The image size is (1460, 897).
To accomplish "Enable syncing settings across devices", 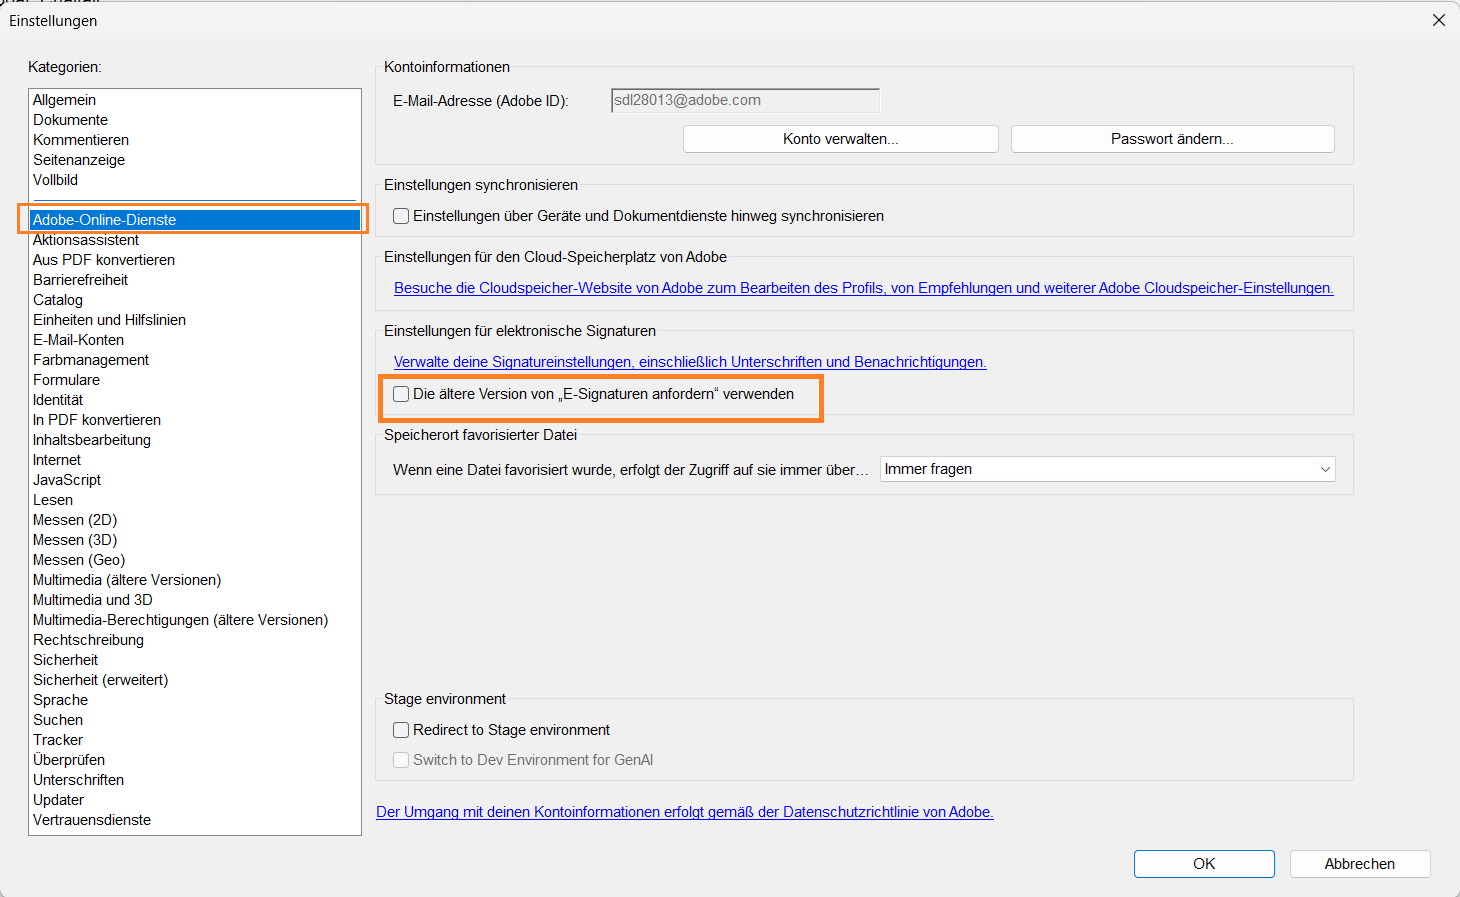I will [401, 215].
